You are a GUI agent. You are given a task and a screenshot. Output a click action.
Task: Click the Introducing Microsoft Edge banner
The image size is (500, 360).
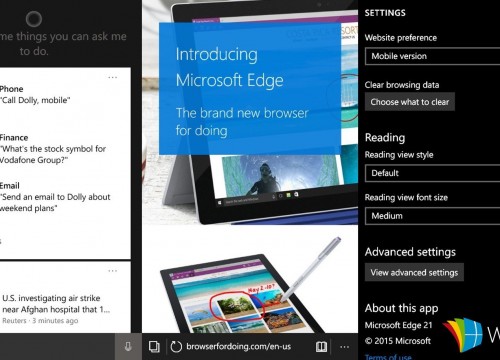(250, 88)
